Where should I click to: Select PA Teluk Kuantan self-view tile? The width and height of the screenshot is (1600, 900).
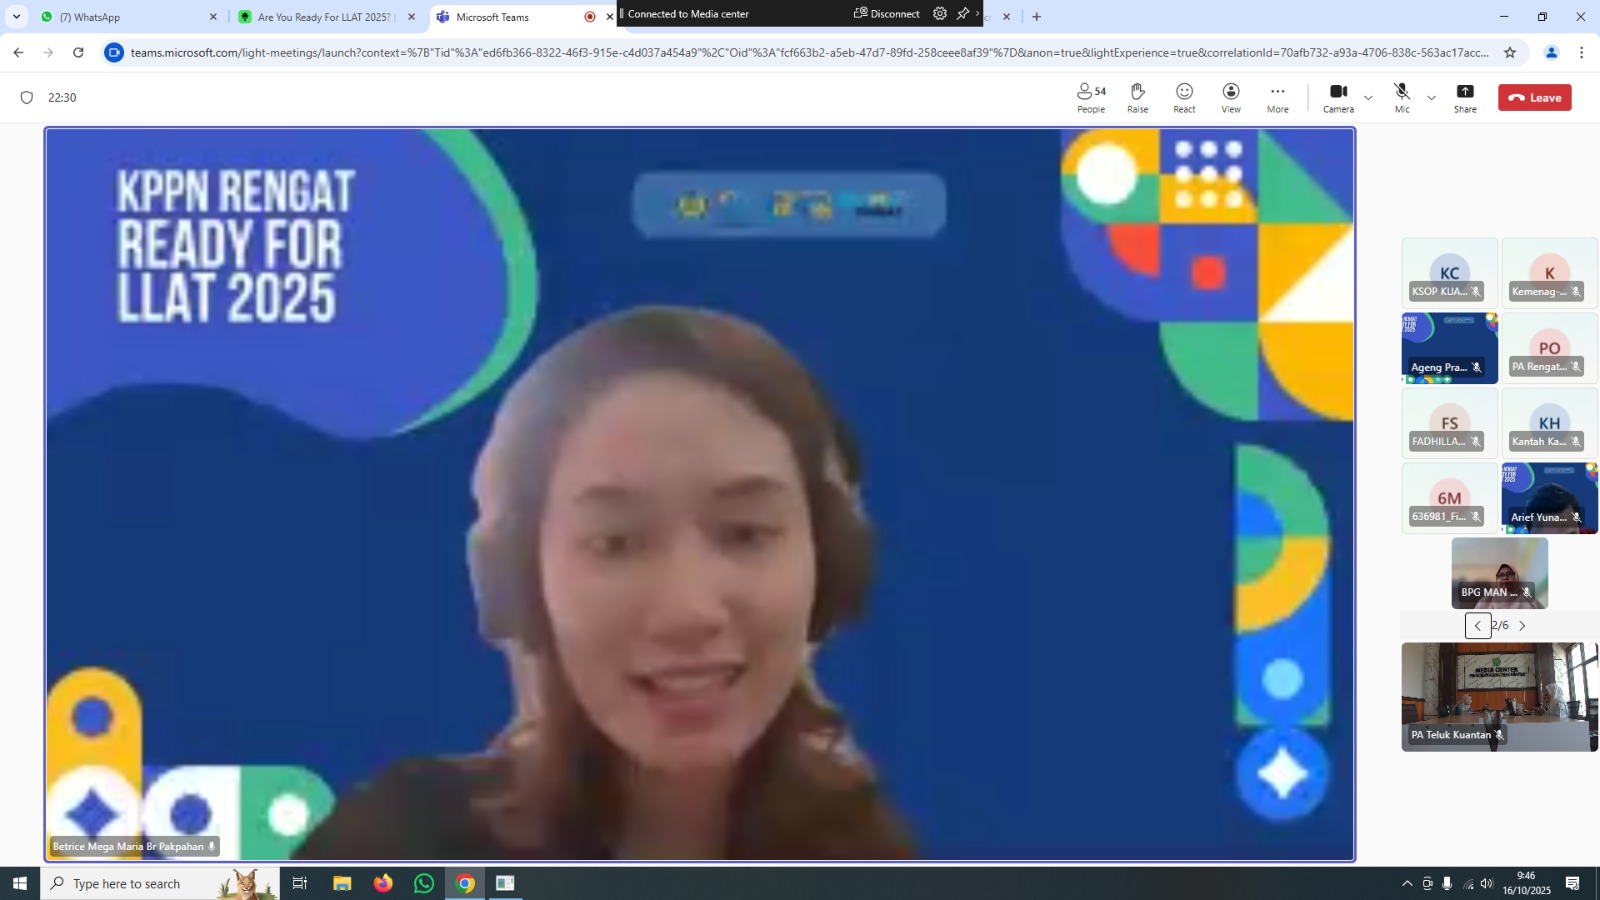[x=1499, y=697]
